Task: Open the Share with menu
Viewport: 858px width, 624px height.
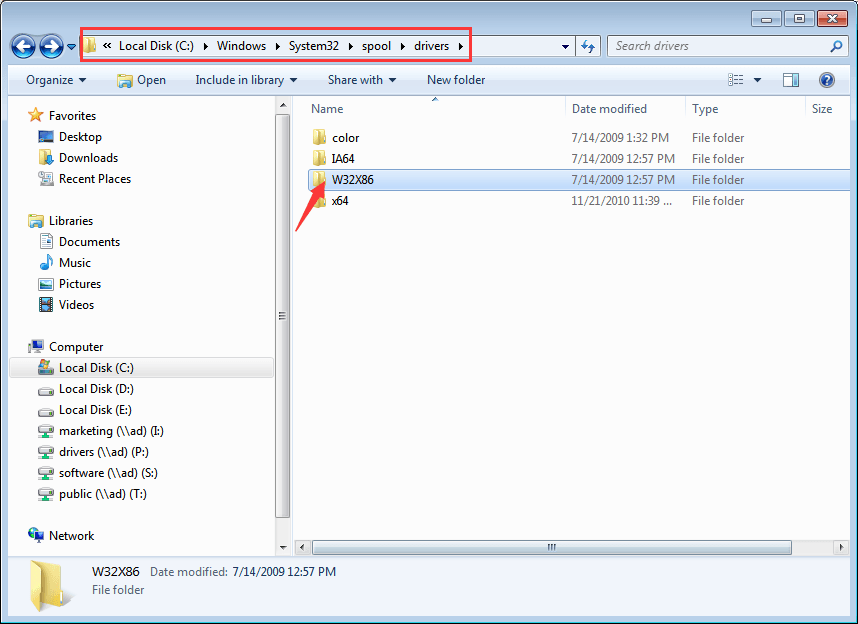Action: point(361,80)
